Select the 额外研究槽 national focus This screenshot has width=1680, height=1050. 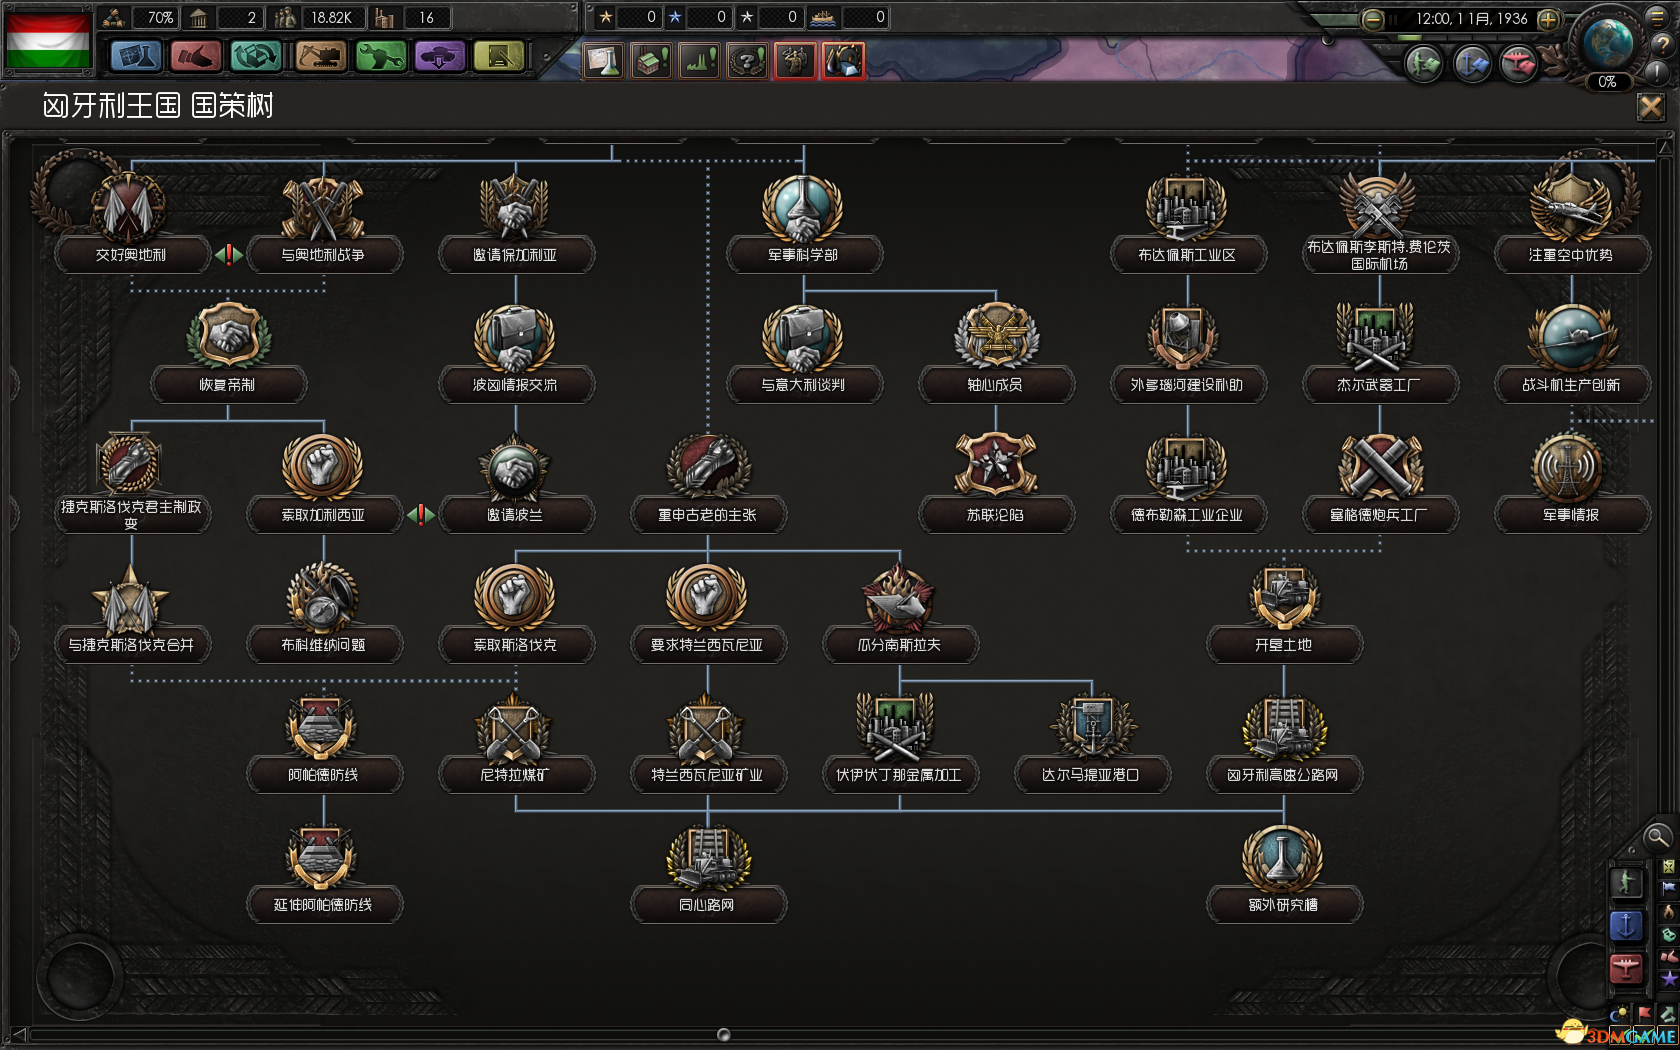pos(1283,904)
